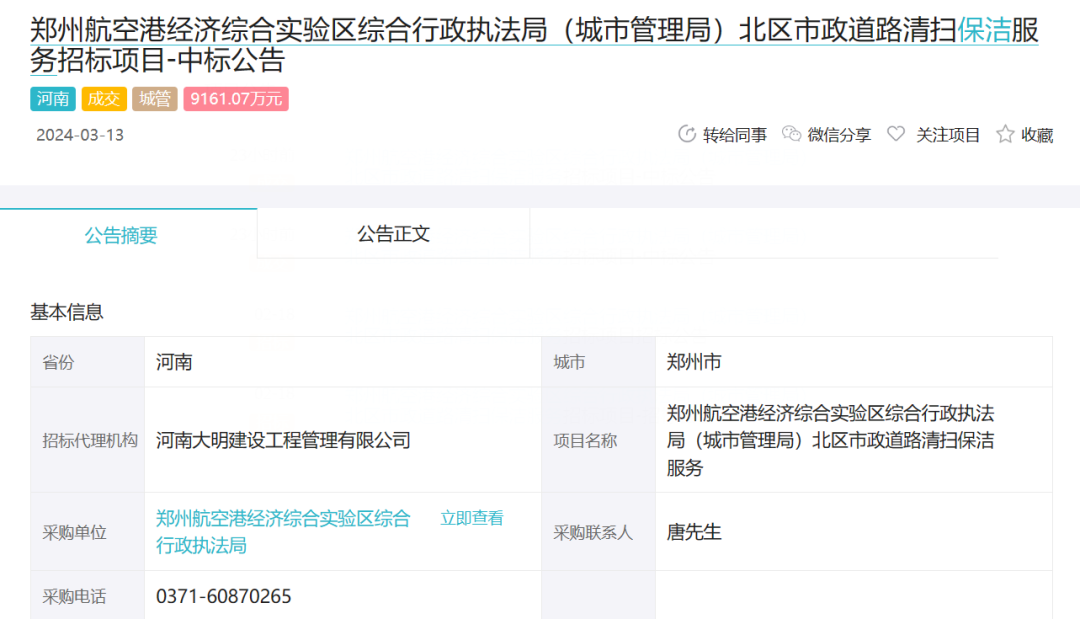Click the forward-to-colleague arrow icon
Viewport: 1080px width, 619px height.
(x=687, y=134)
